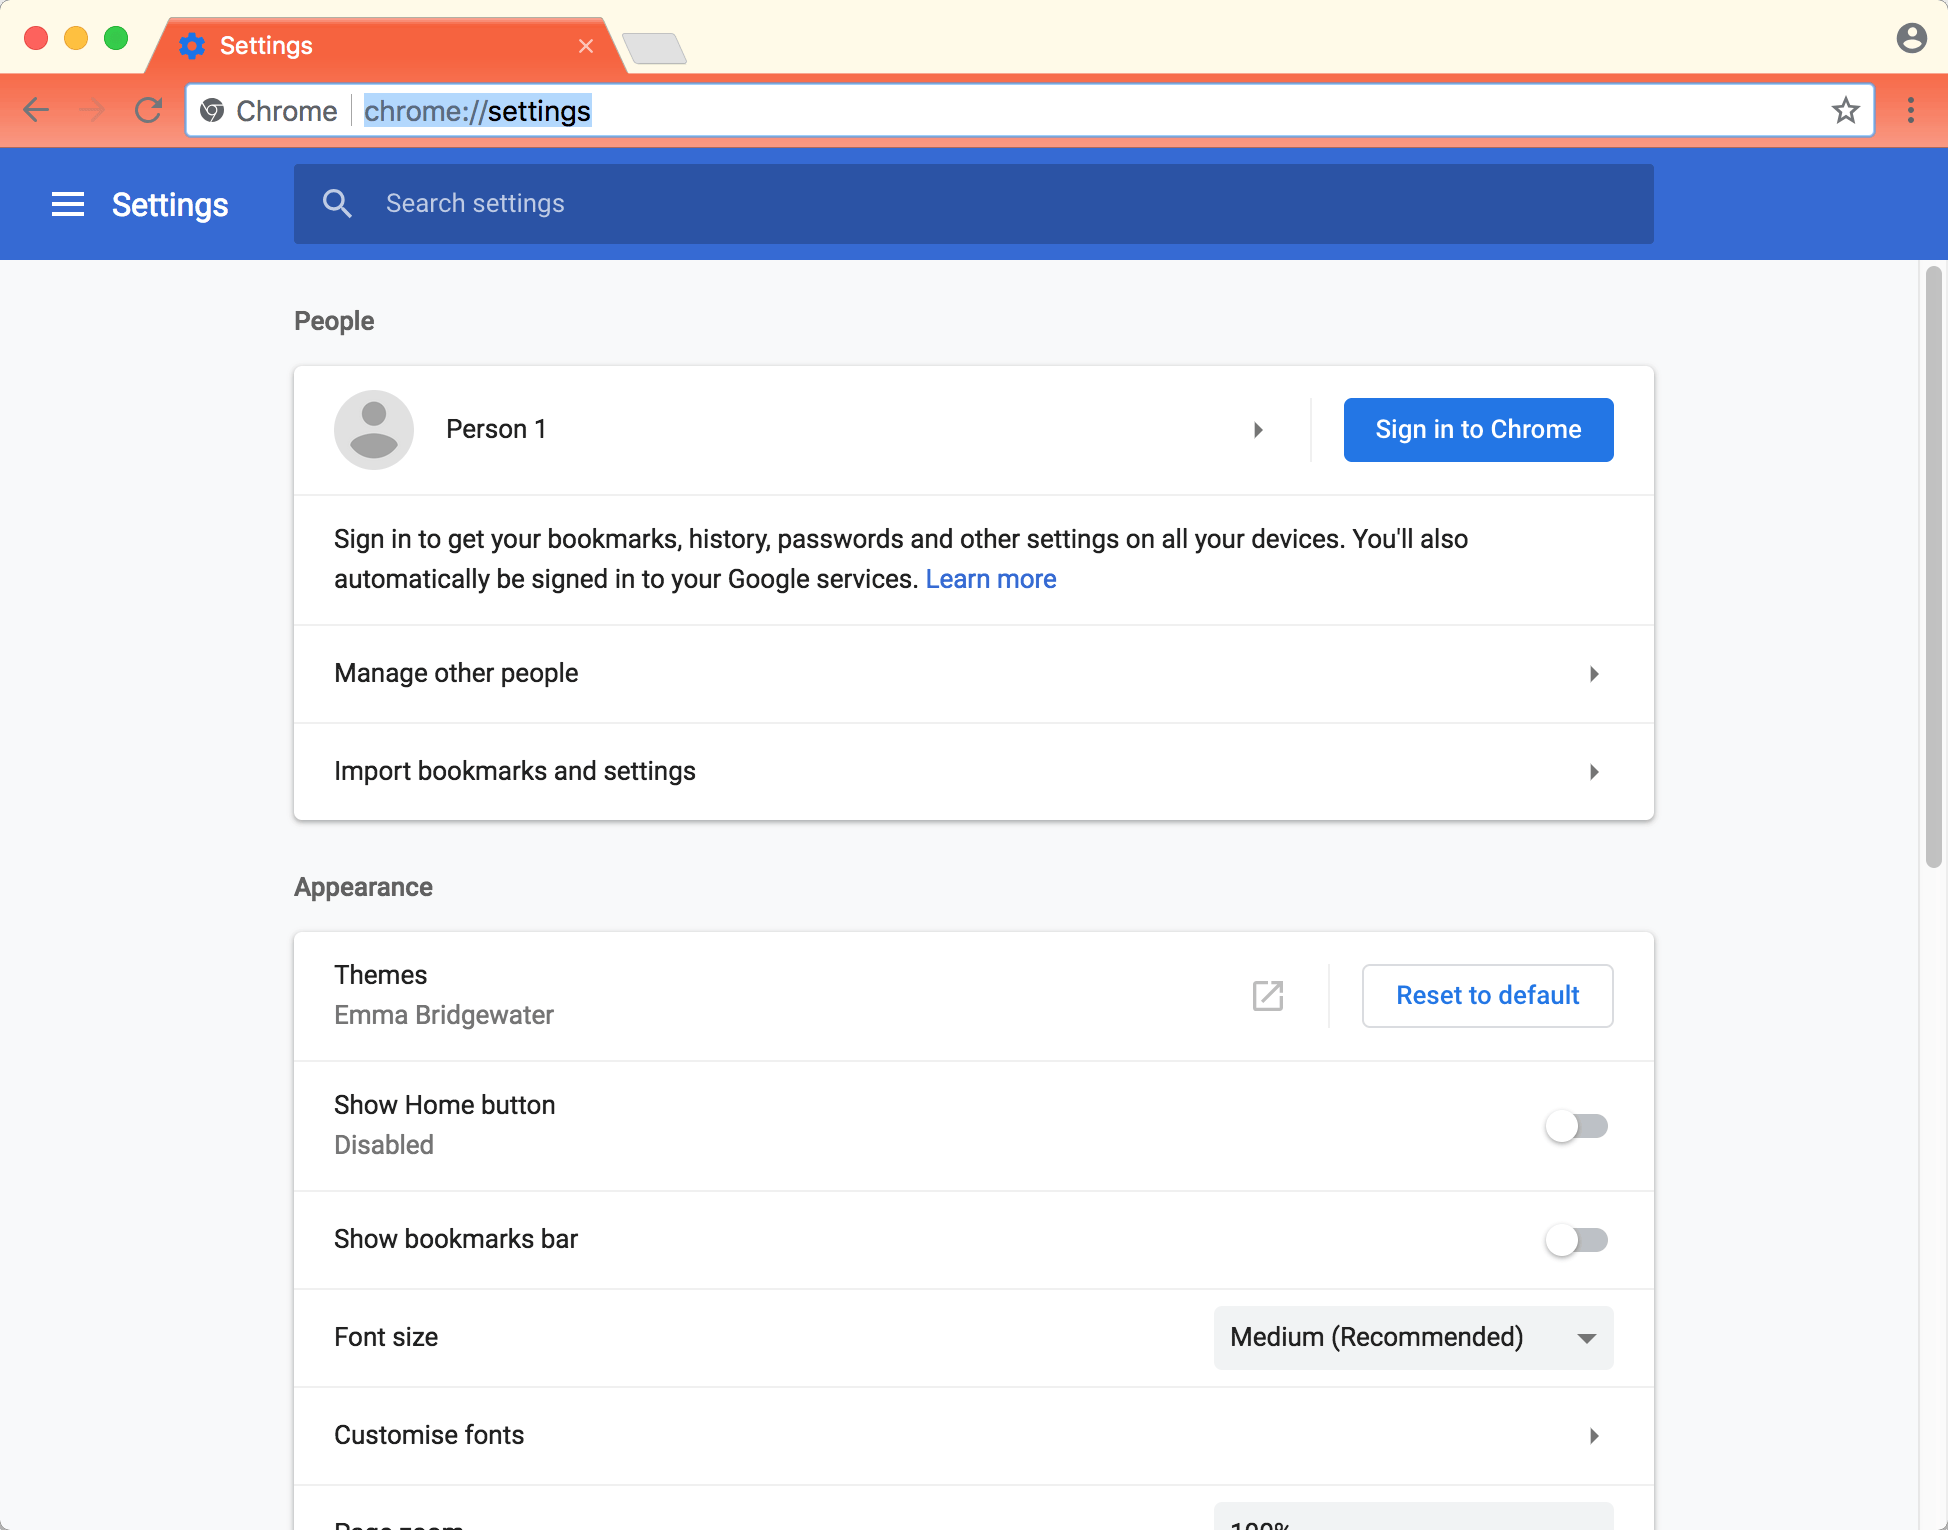1948x1530 pixels.
Task: Open Customise fonts section
Action: pyautogui.click(x=974, y=1436)
